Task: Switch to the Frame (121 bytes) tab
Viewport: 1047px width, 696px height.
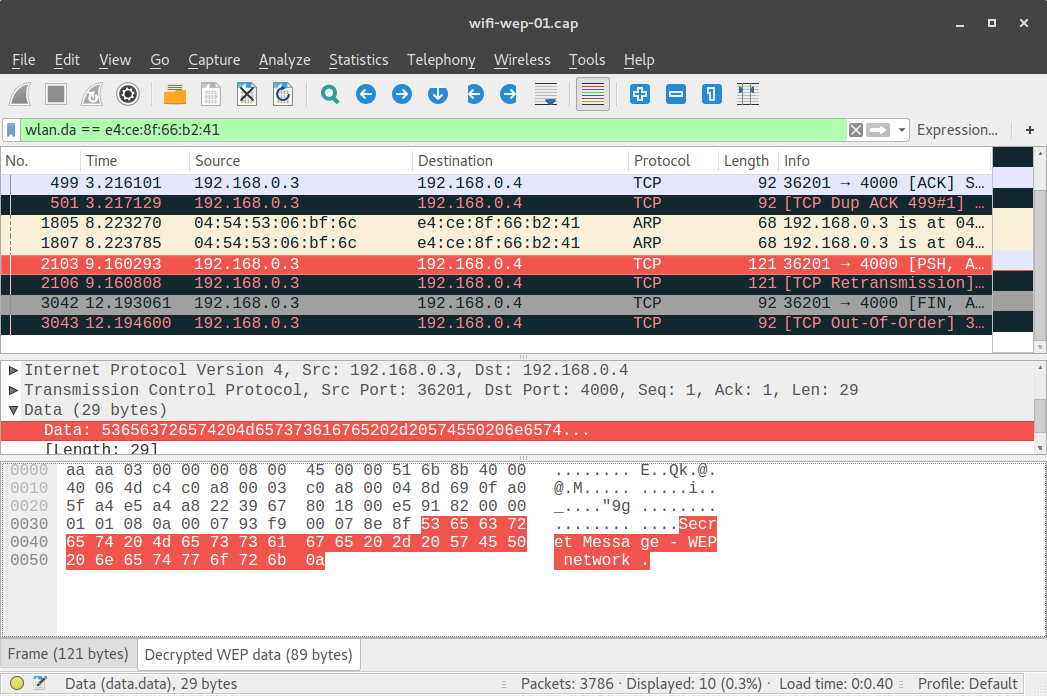Action: click(x=68, y=653)
